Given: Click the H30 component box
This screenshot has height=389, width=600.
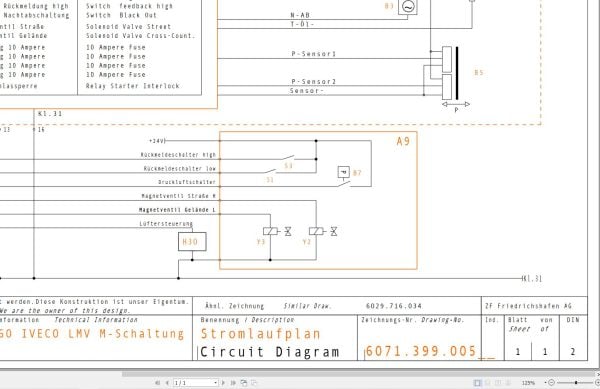Looking at the screenshot, I should pyautogui.click(x=192, y=242).
